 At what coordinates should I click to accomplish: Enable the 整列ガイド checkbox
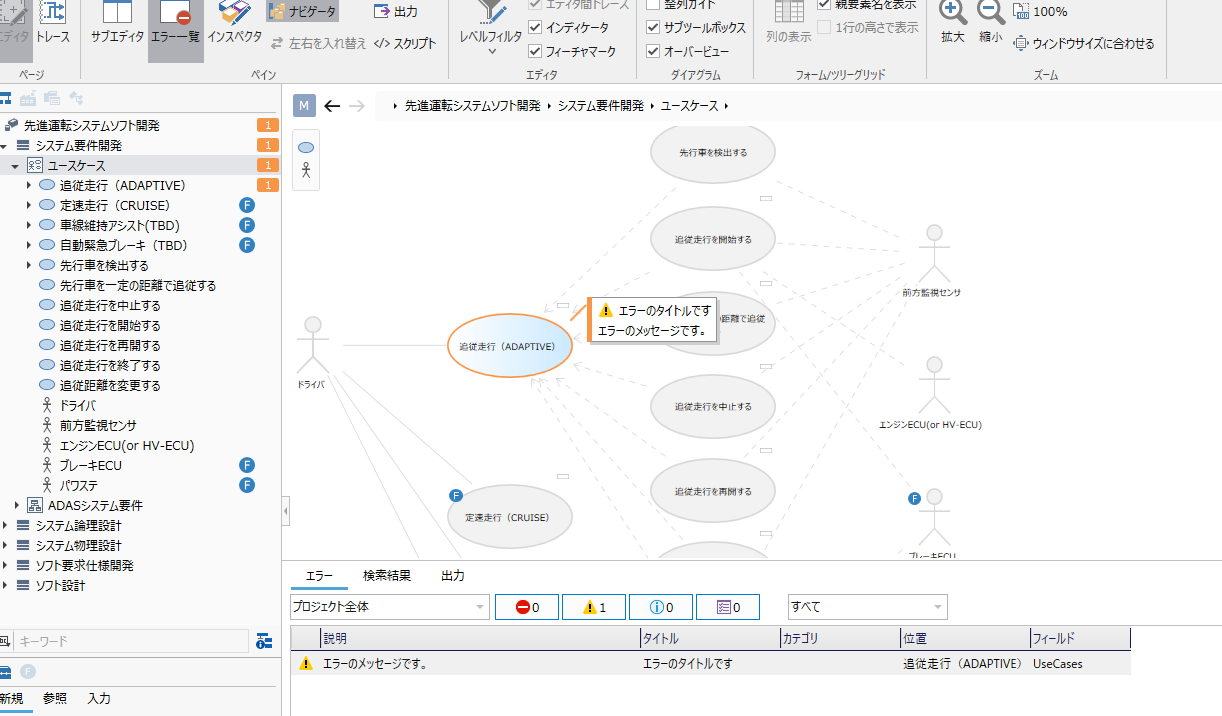click(653, 4)
